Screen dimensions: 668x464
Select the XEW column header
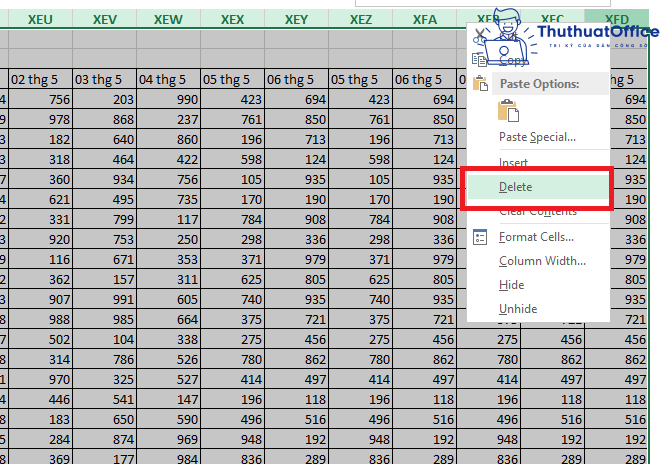click(x=169, y=19)
